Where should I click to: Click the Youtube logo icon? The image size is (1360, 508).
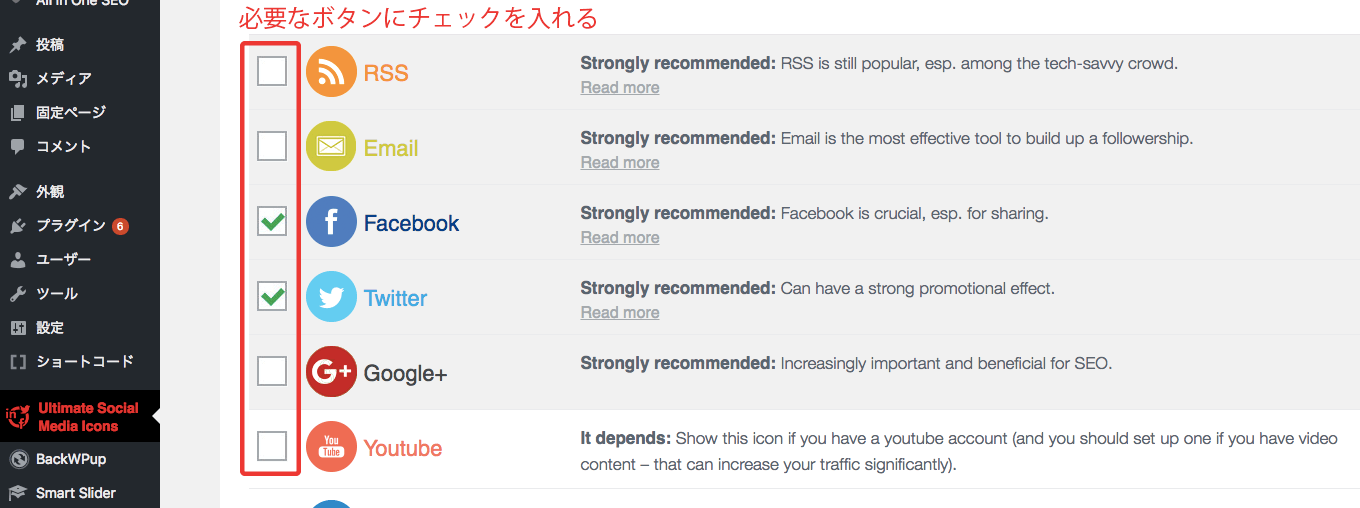331,447
